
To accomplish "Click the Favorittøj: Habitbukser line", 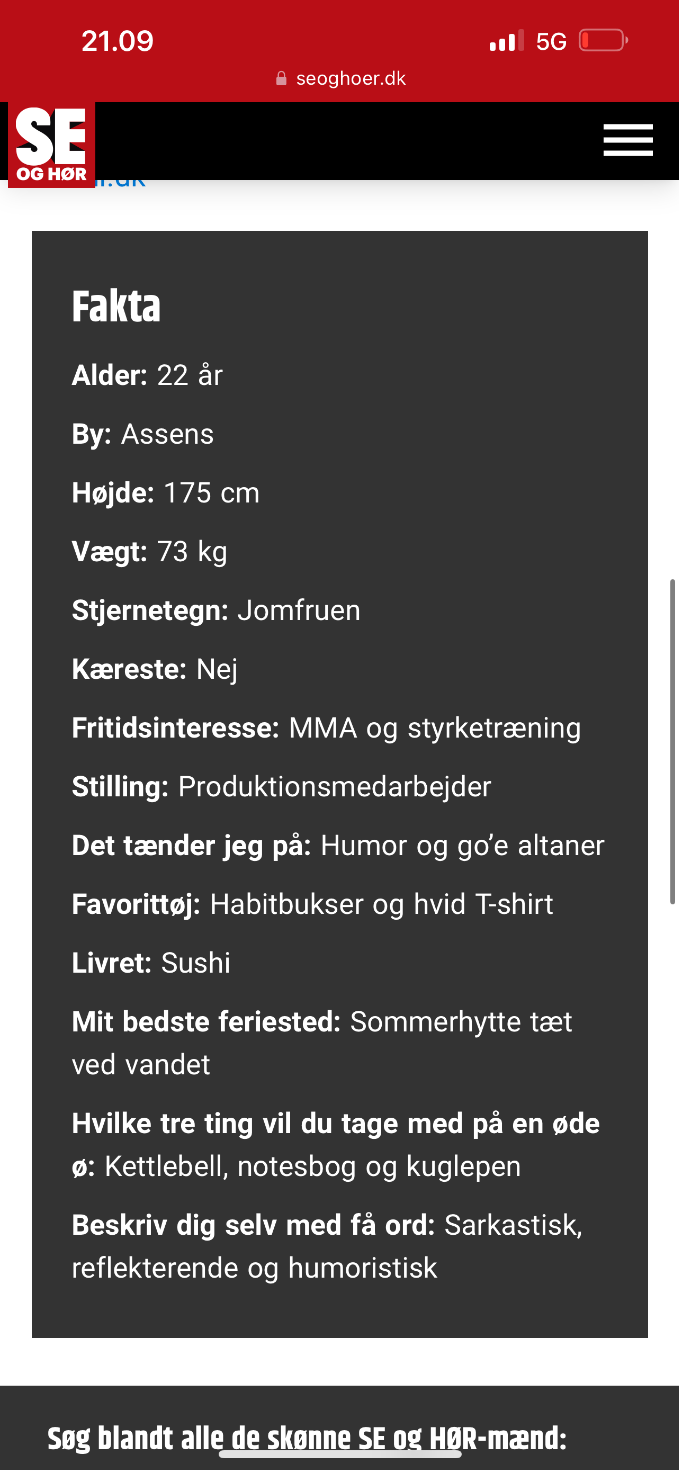I will click(x=313, y=904).
